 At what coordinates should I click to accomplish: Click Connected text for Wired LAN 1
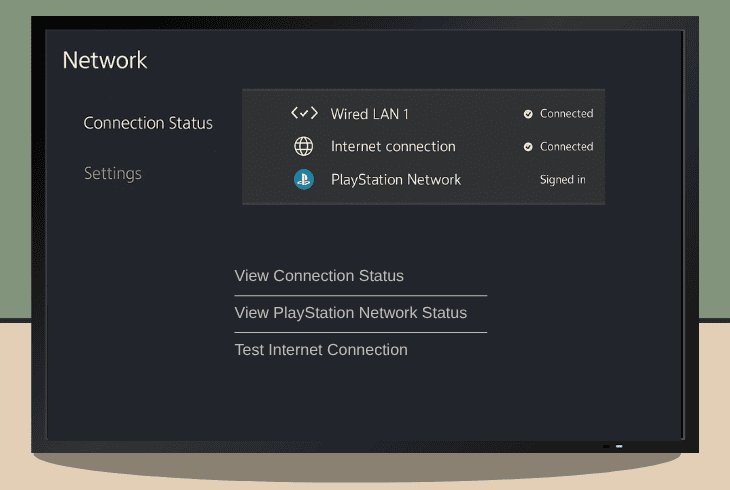(x=567, y=114)
